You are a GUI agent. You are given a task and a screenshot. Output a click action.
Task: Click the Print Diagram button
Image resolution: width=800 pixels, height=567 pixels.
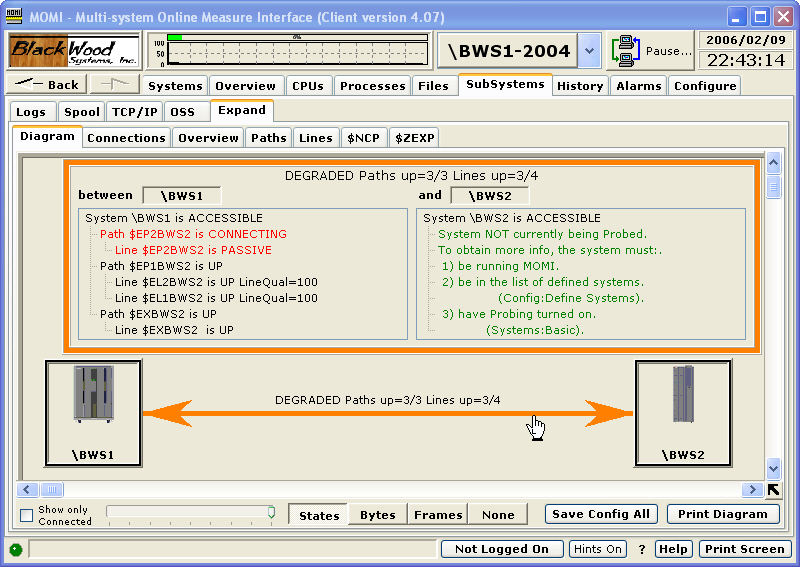(723, 514)
